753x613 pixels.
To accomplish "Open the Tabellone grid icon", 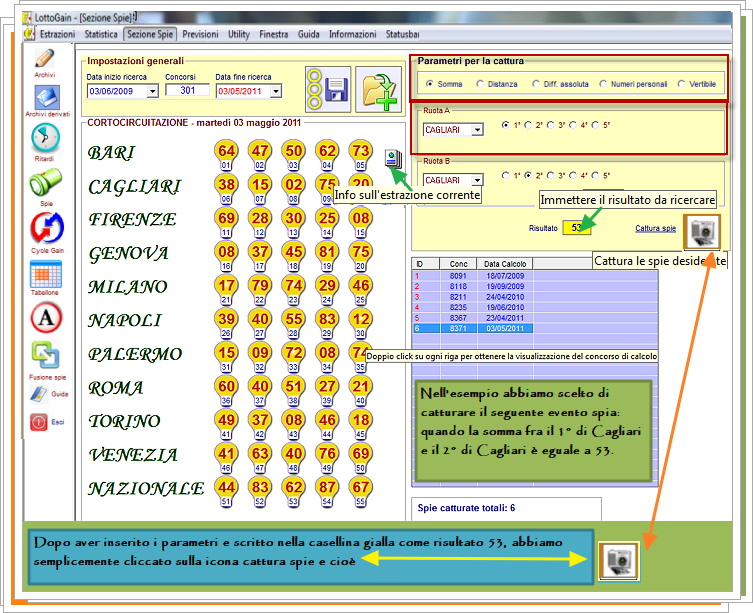I will [46, 274].
